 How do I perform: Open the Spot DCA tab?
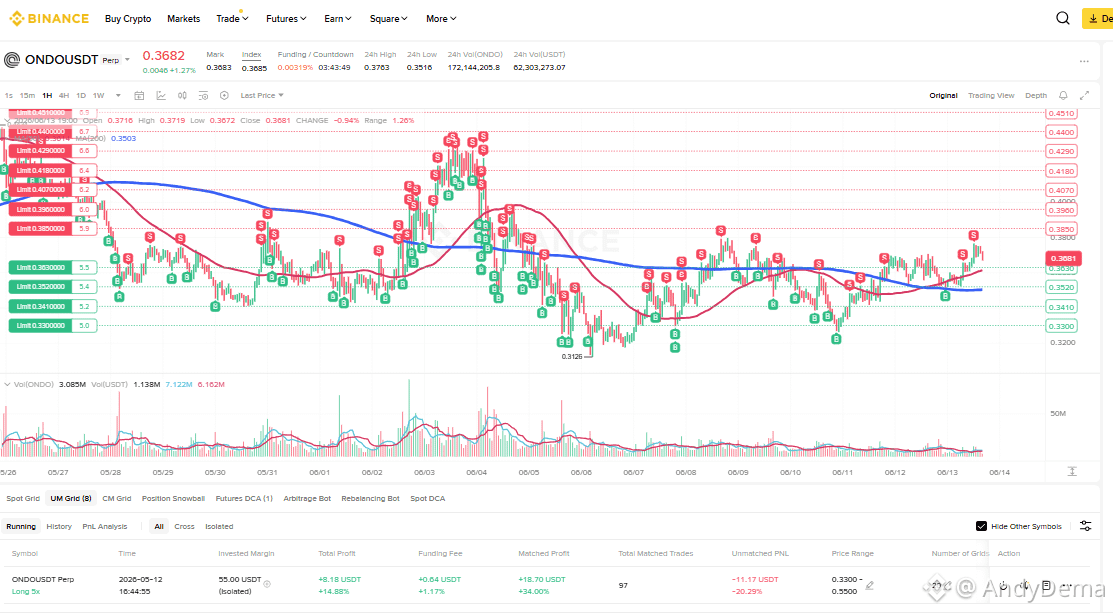[x=427, y=498]
